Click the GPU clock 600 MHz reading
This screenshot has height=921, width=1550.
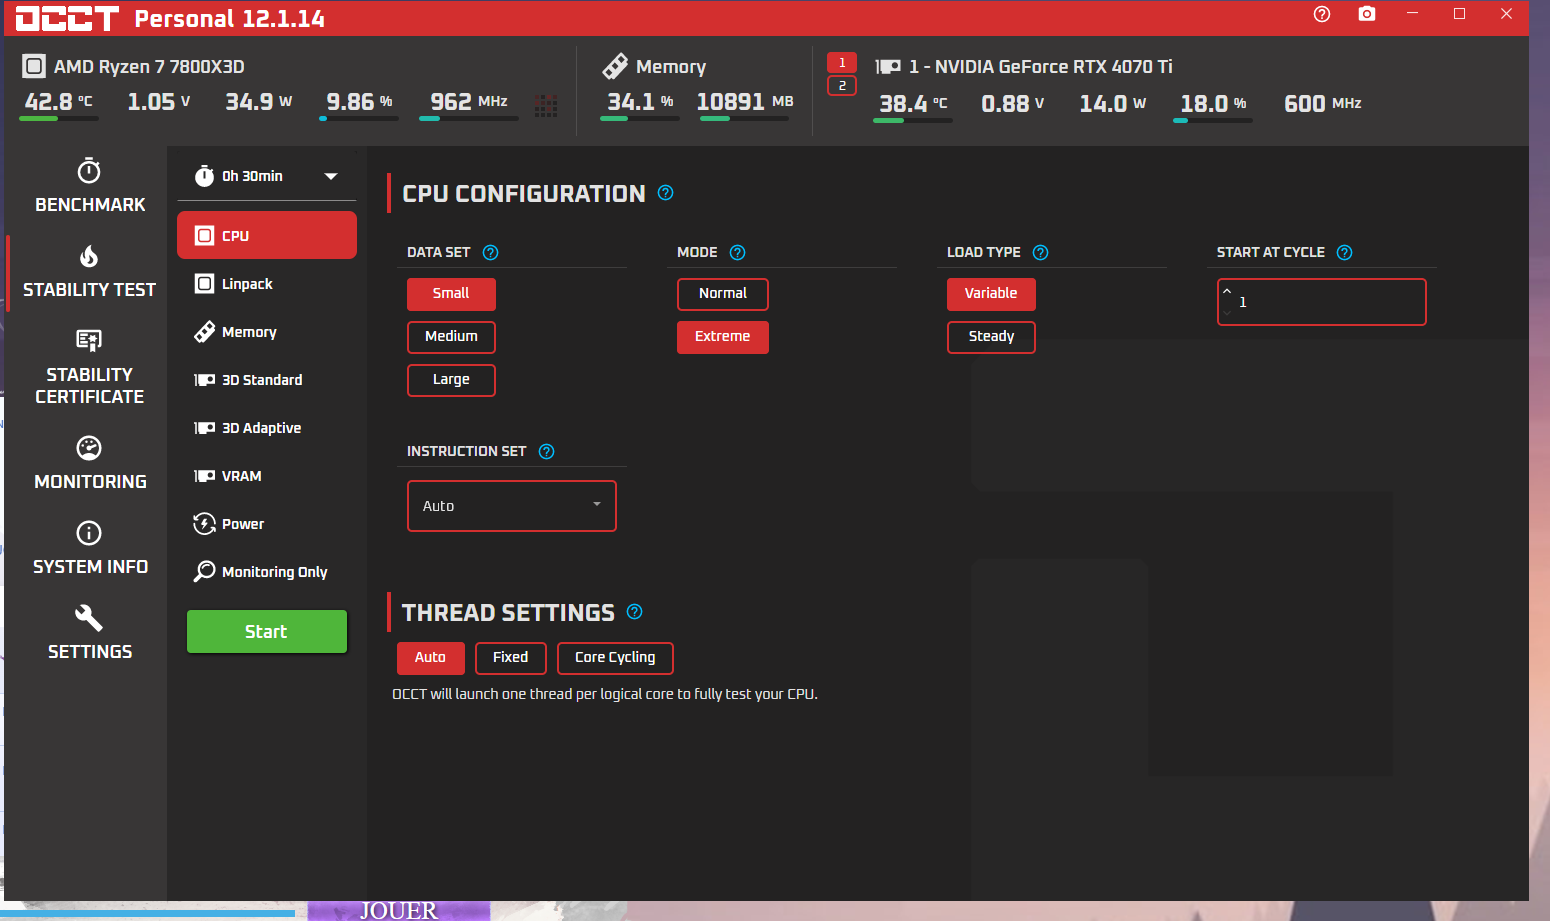(1323, 104)
